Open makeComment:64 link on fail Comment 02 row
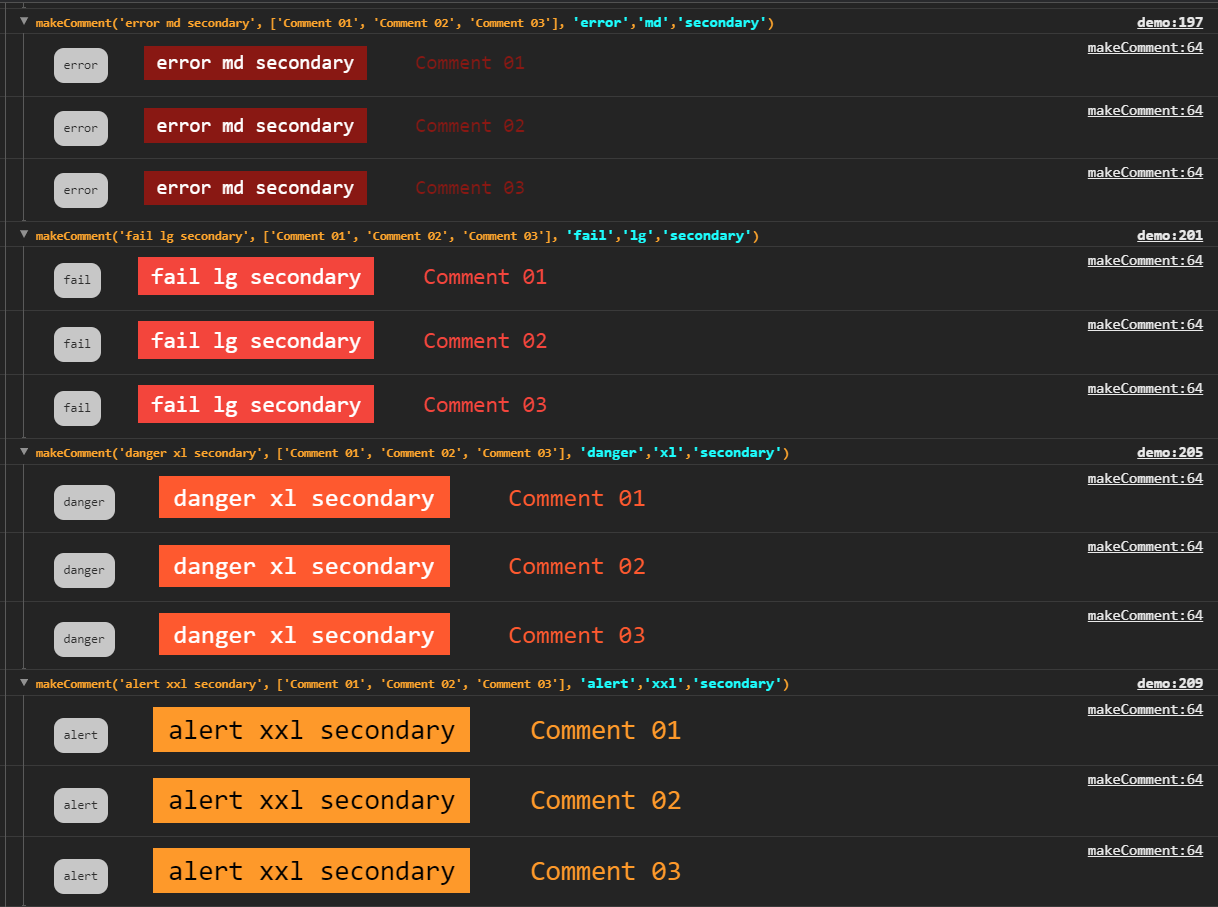 pyautogui.click(x=1145, y=324)
